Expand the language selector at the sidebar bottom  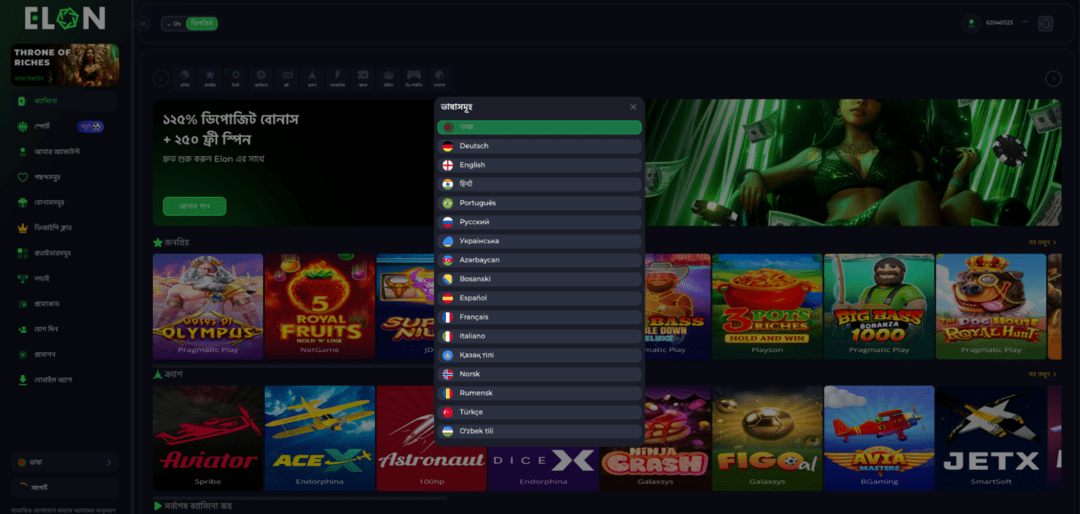65,462
